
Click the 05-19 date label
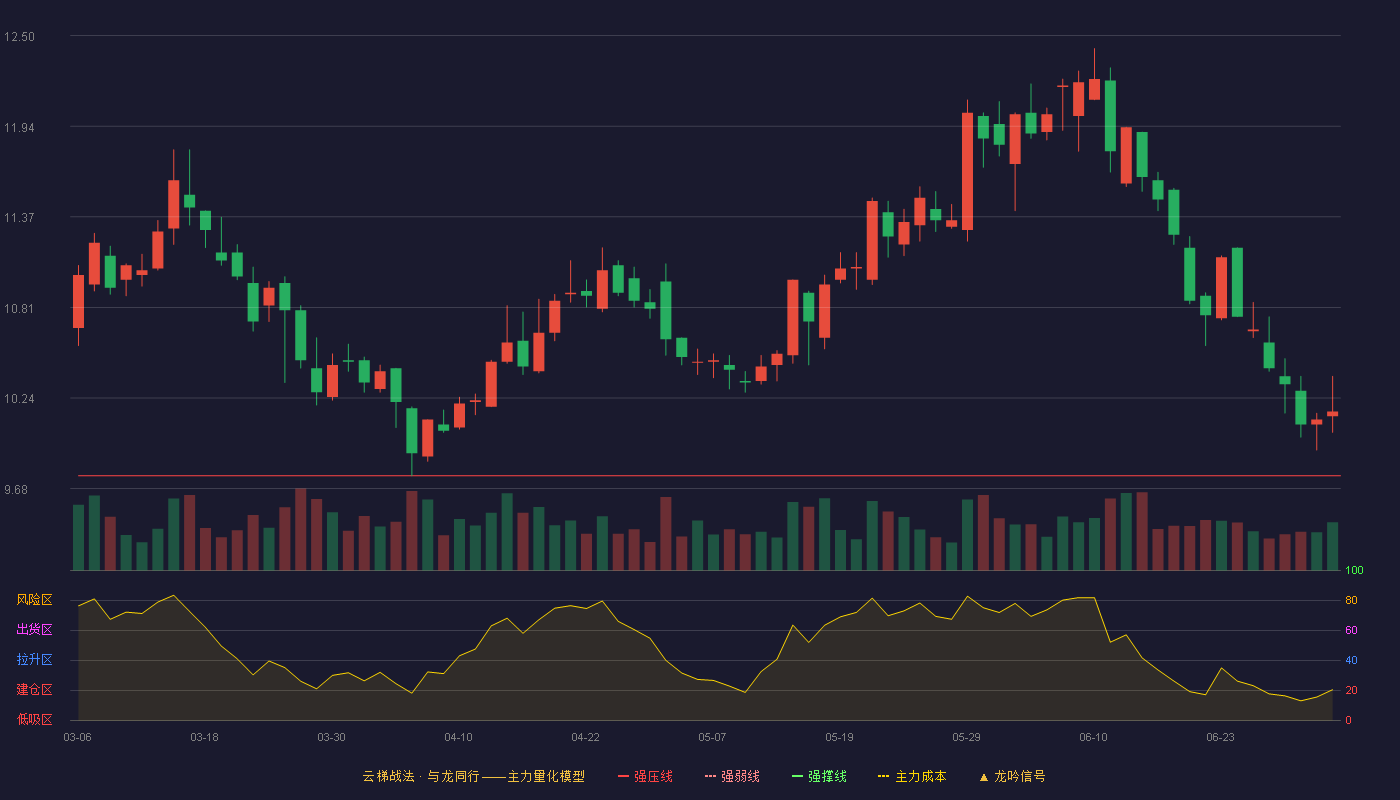(839, 737)
